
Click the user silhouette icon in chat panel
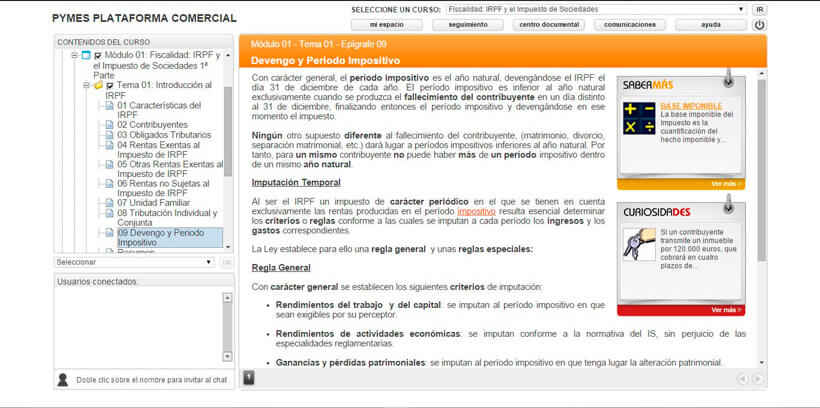pos(62,380)
